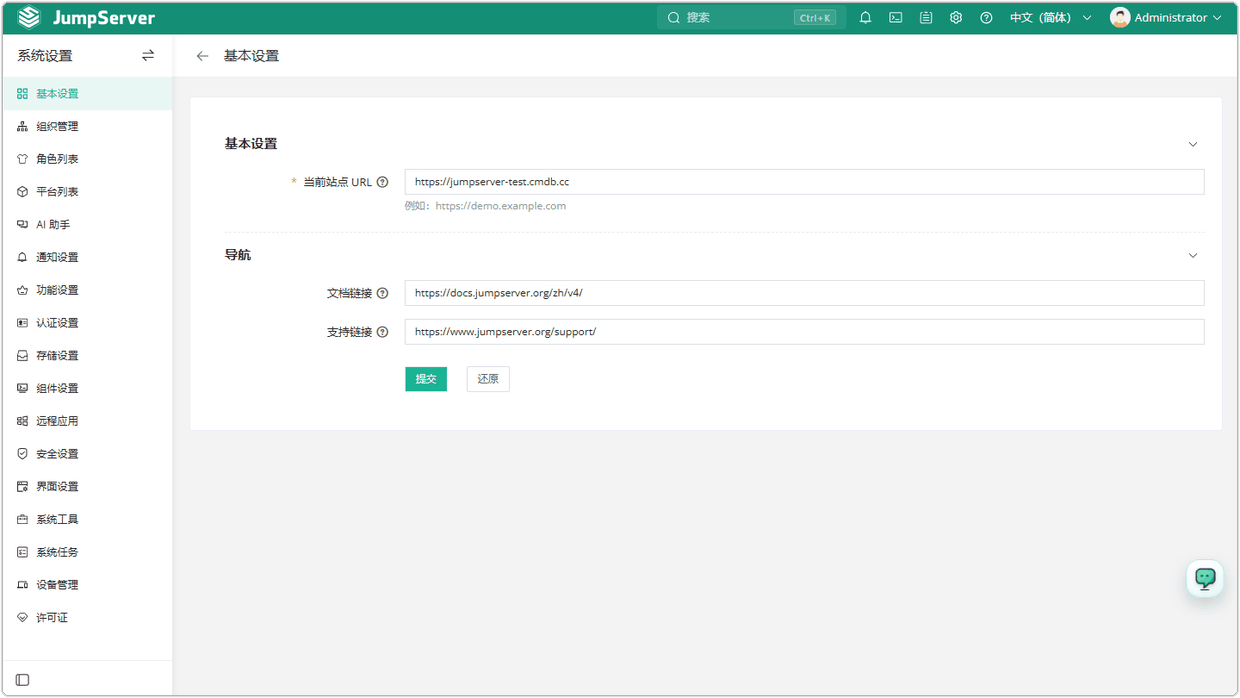Open the Administrator account dropdown
The width and height of the screenshot is (1240, 698).
click(x=1166, y=18)
